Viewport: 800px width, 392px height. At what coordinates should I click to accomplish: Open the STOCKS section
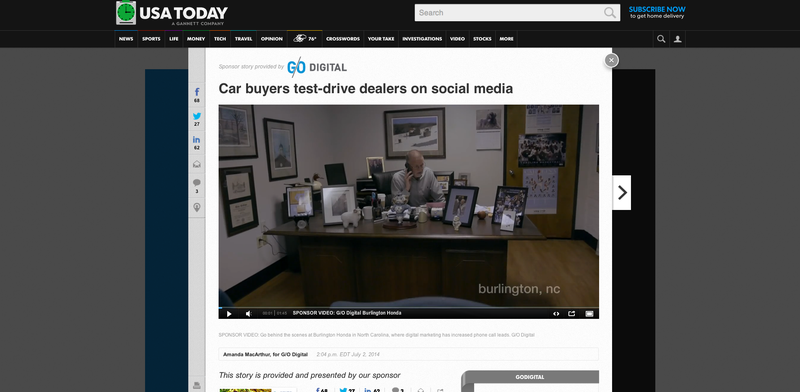point(482,39)
